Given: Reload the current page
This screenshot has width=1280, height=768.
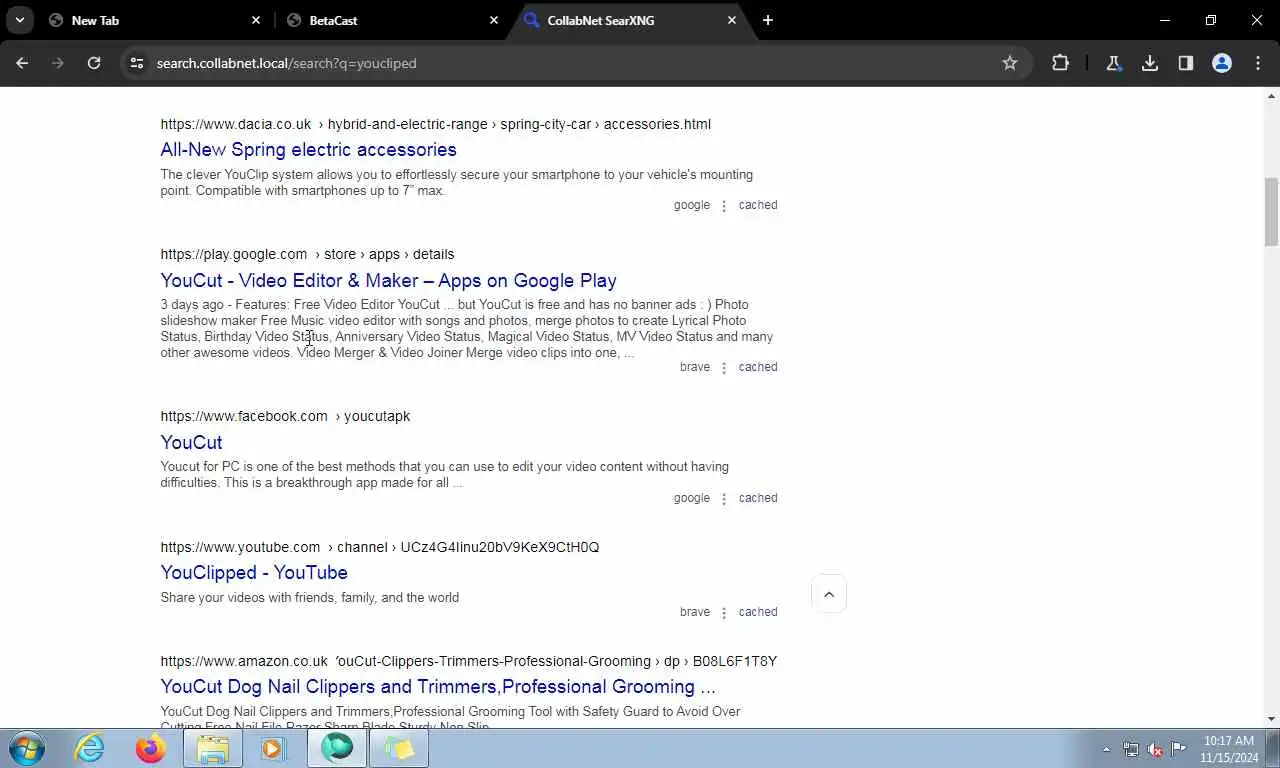Looking at the screenshot, I should point(94,63).
